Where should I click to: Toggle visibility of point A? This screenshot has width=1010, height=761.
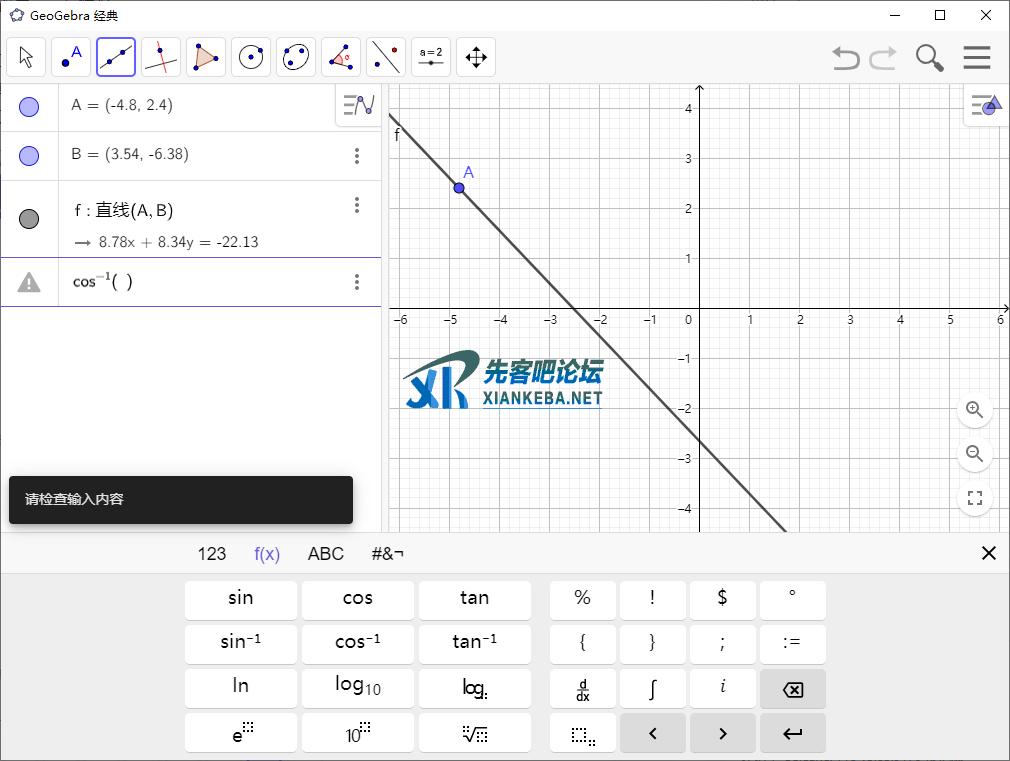(29, 107)
